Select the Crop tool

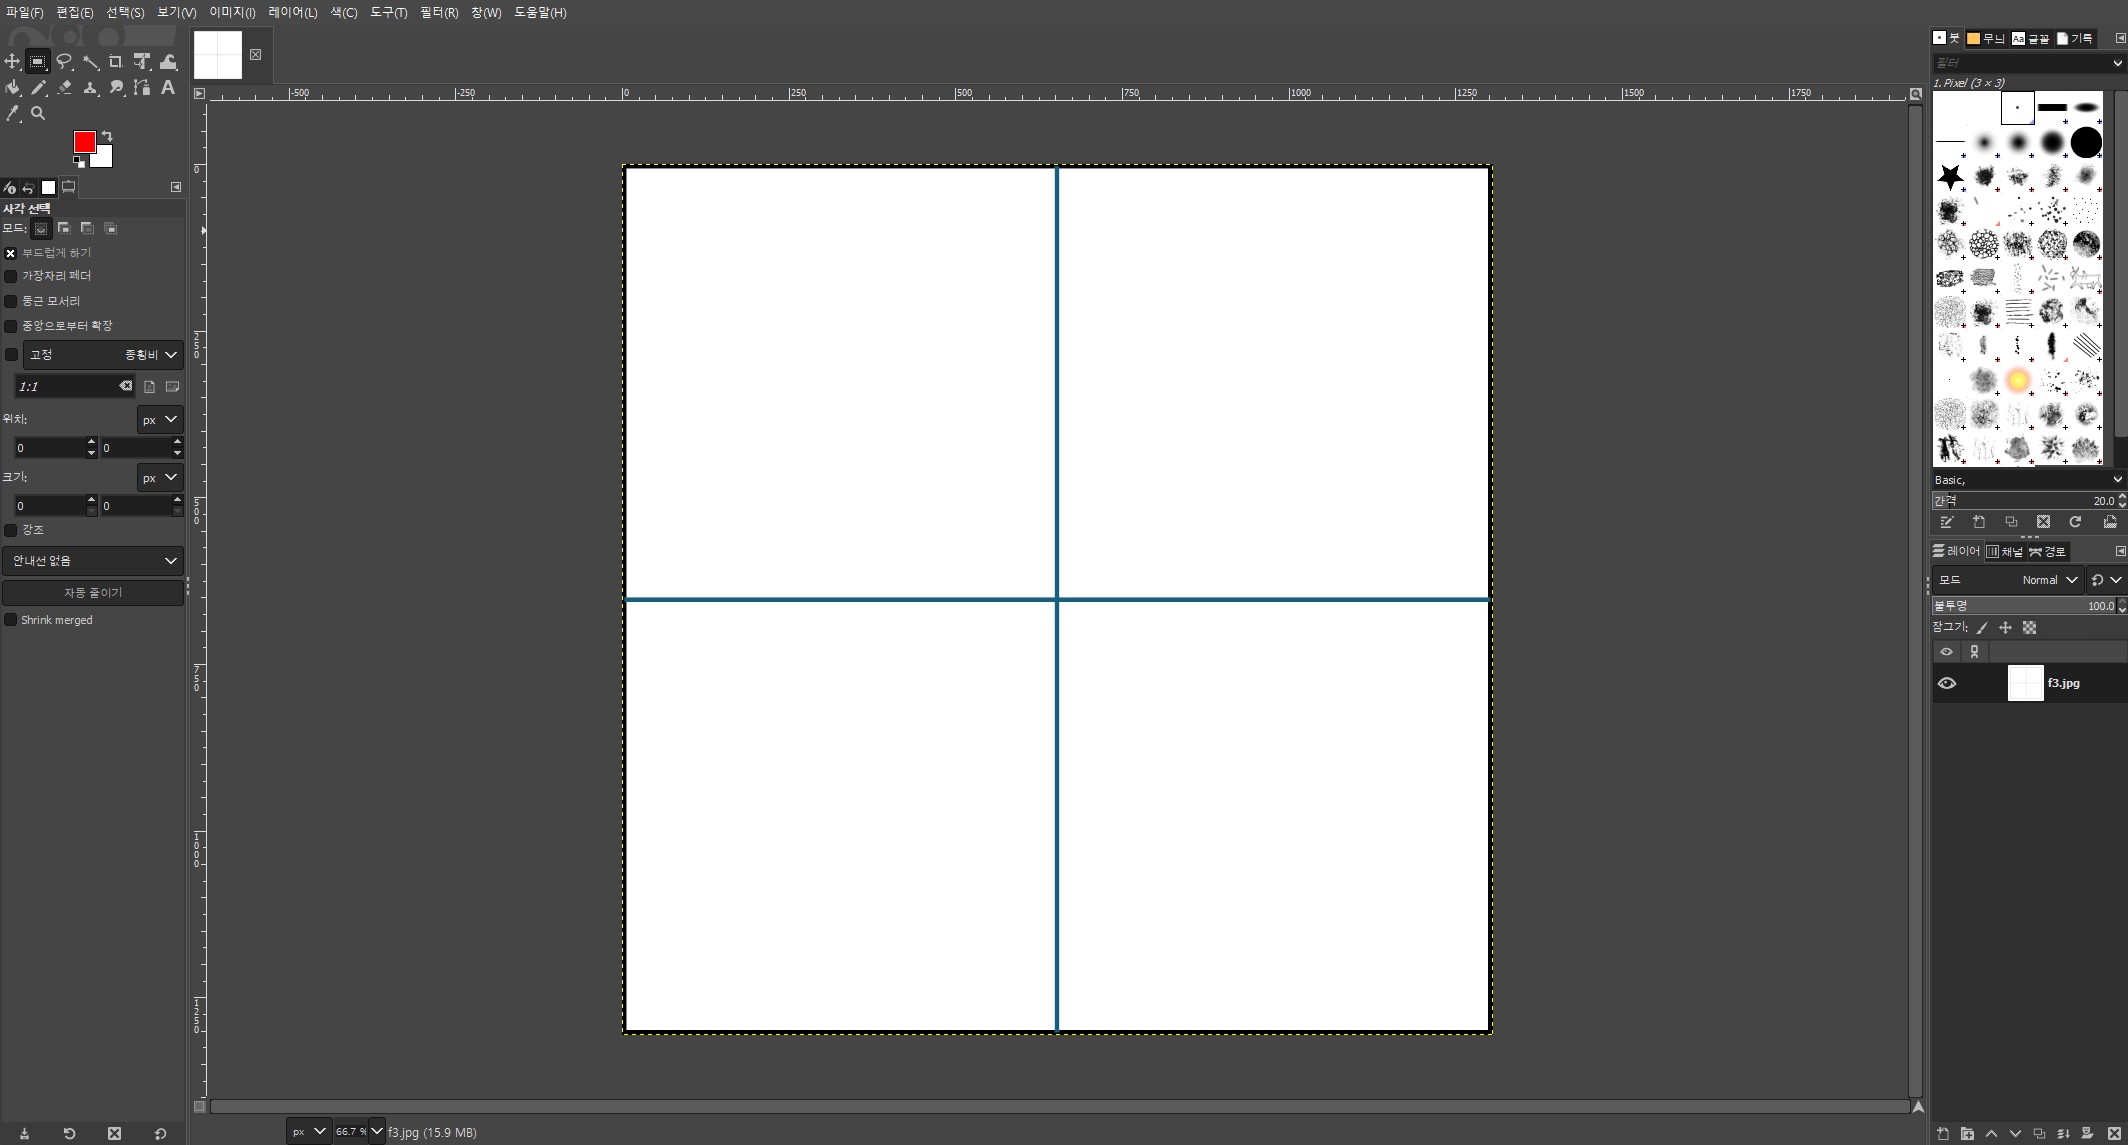(116, 62)
